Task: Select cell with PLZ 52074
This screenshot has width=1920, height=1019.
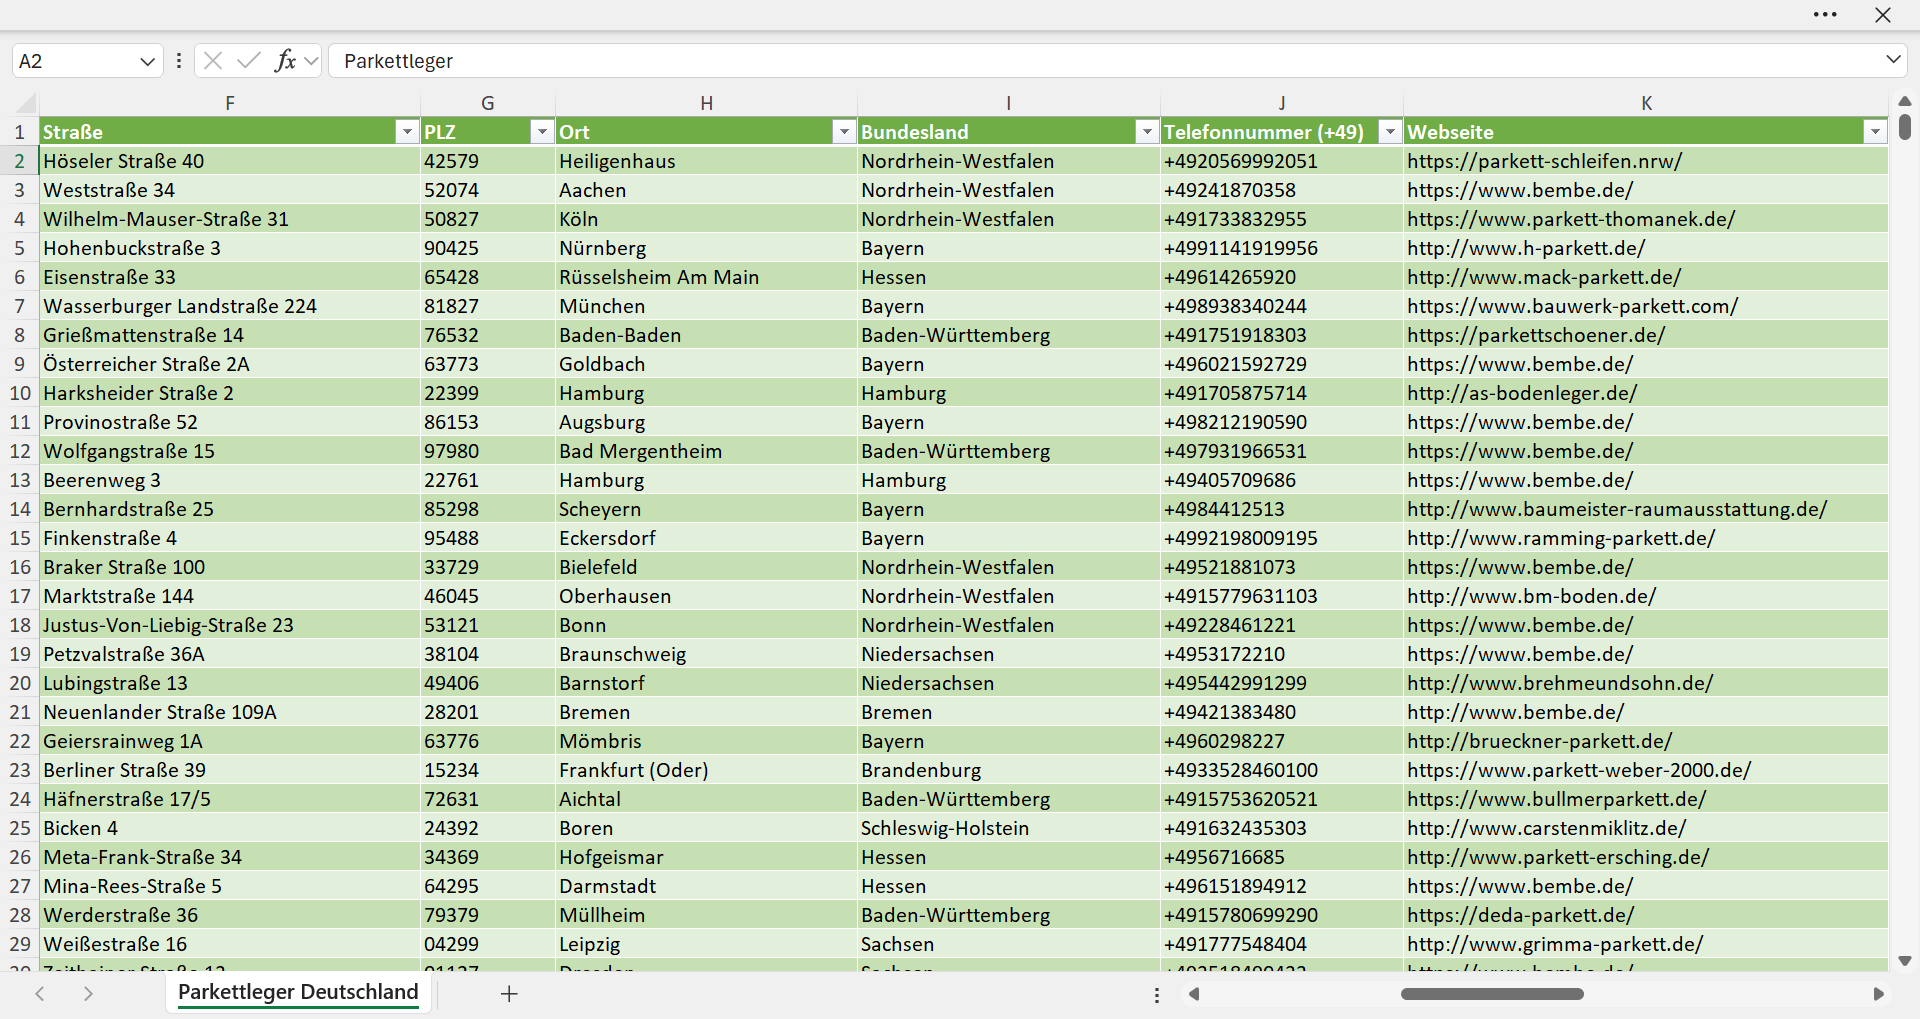Action: (x=488, y=190)
